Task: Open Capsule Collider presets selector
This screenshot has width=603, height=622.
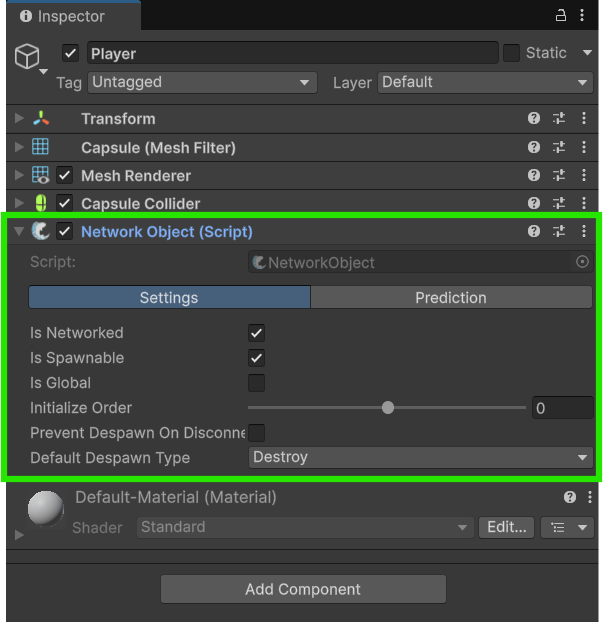Action: 559,203
